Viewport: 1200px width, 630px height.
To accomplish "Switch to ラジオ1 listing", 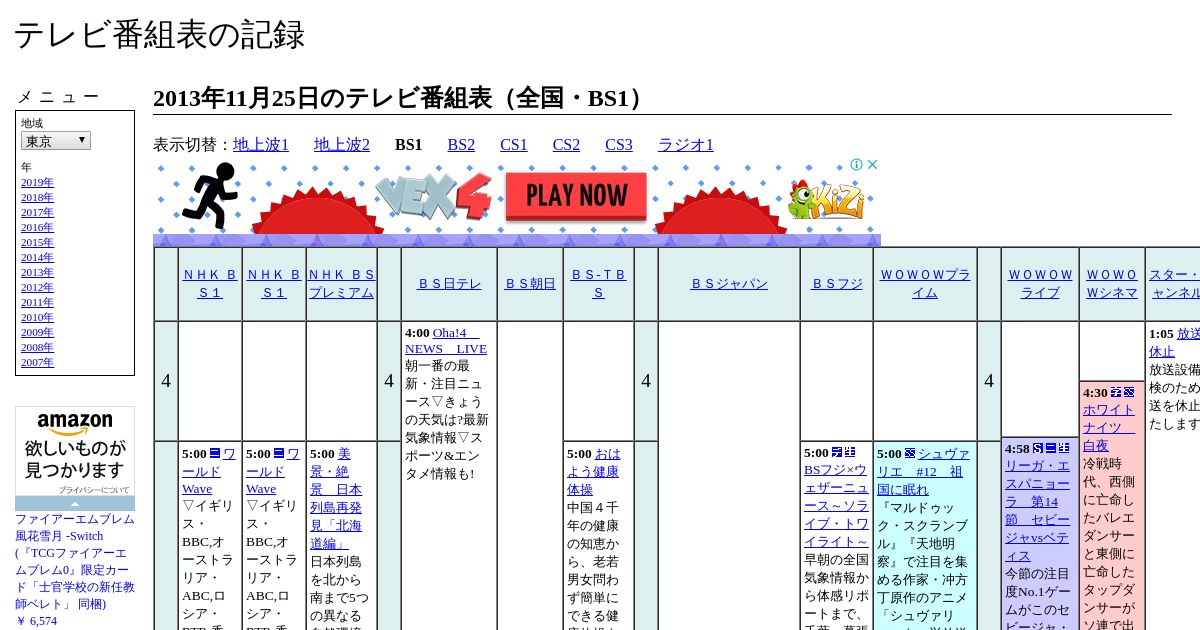I will (686, 145).
